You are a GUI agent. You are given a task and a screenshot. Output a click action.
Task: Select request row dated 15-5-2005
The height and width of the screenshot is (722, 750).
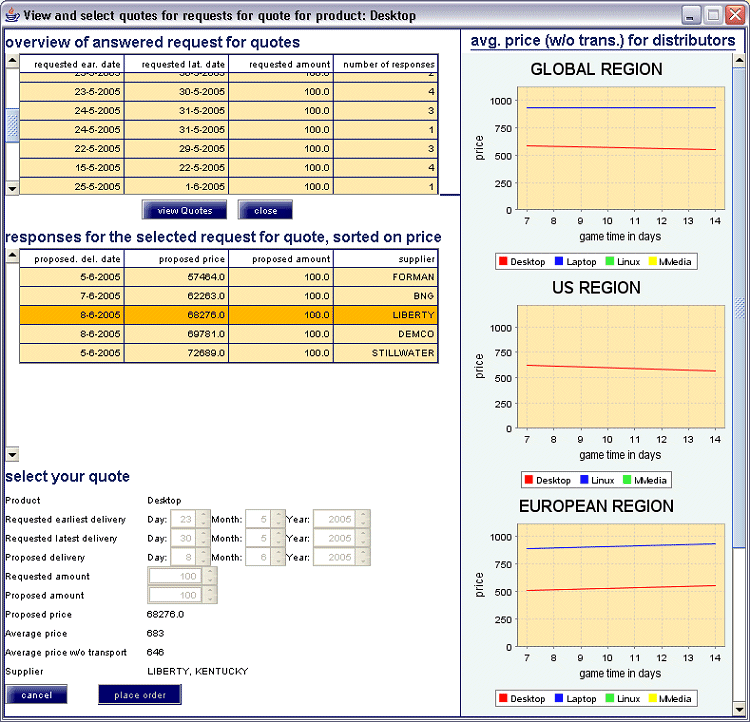point(229,167)
